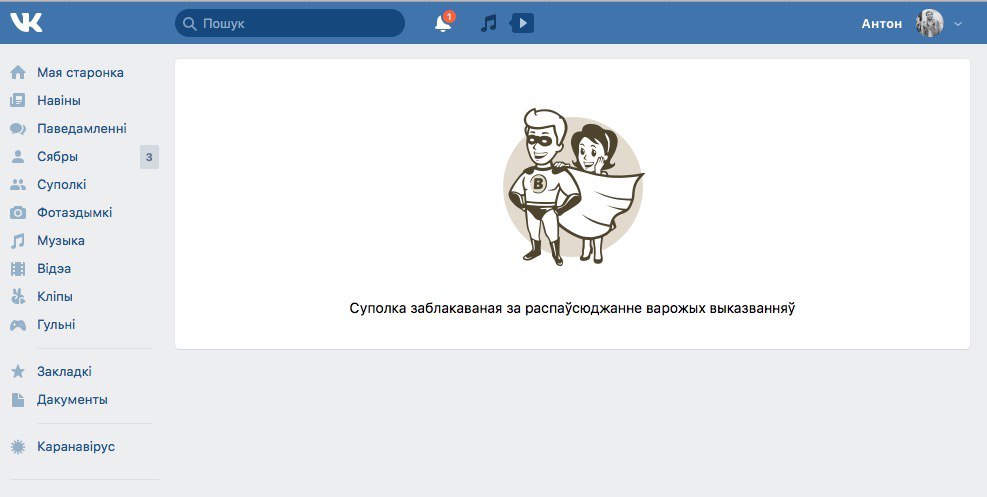Click the home icon beside Мая старонка
The image size is (987, 497).
coord(18,72)
